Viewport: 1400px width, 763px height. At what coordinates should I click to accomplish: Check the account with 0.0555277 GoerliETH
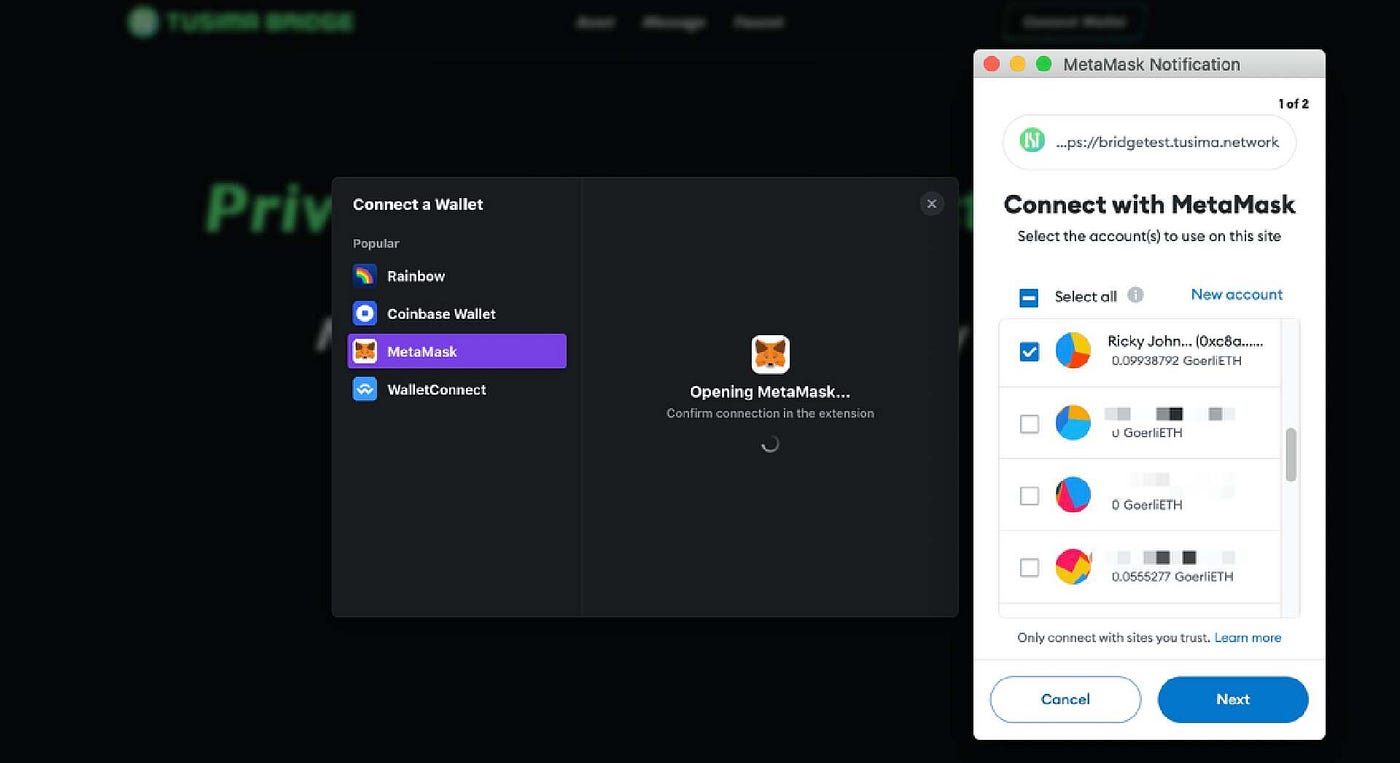1029,567
